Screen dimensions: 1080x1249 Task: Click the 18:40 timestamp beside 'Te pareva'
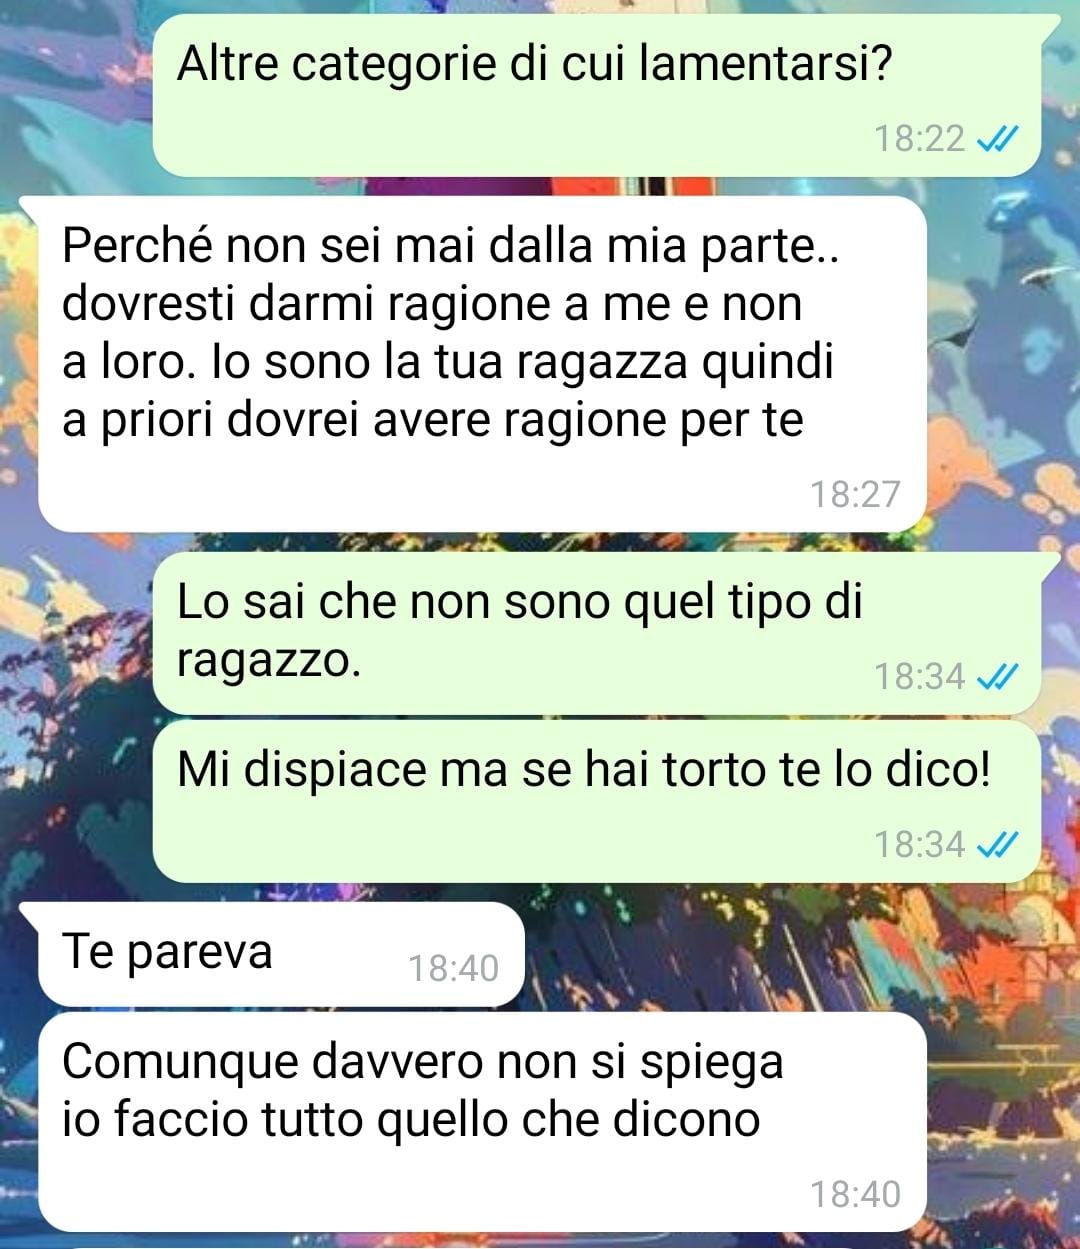tap(453, 968)
